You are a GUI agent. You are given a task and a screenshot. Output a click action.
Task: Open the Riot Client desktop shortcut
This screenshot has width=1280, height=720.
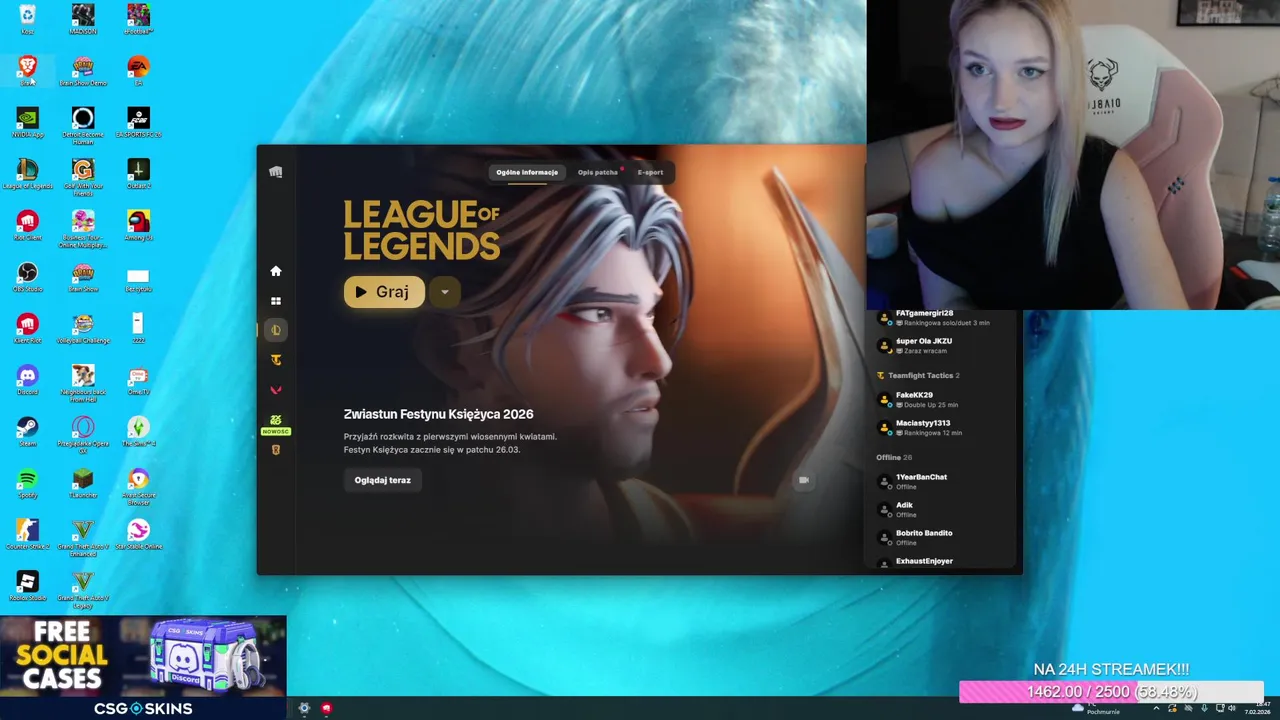pos(27,226)
